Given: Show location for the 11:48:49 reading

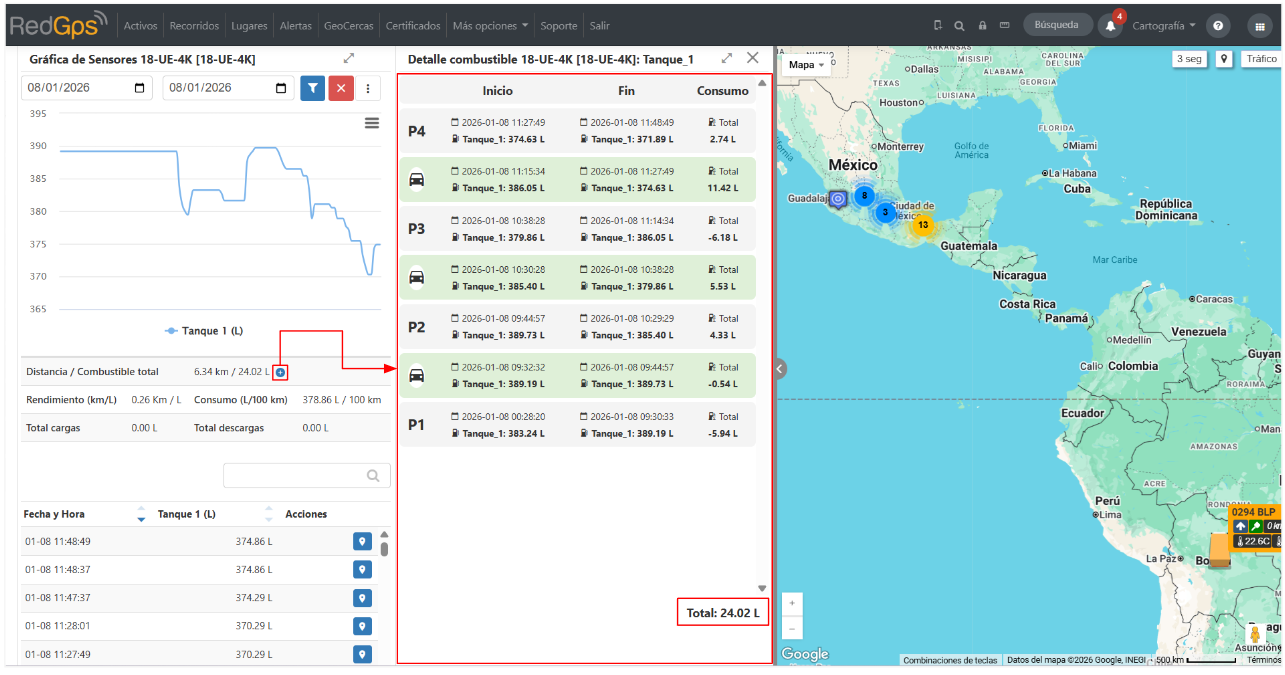Looking at the screenshot, I should click(362, 542).
